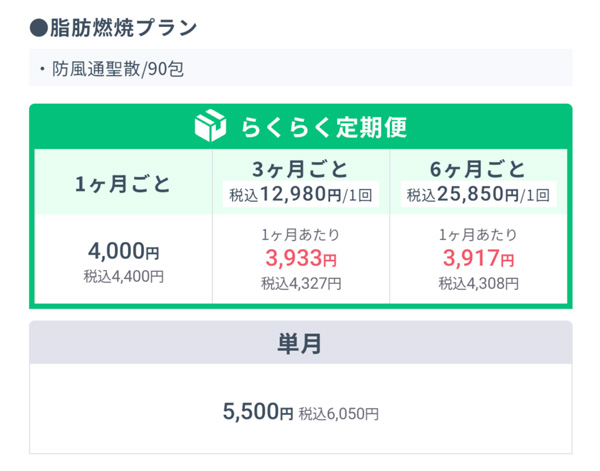
Task: Pick the 5,500円 single-month price
Action: tap(257, 411)
